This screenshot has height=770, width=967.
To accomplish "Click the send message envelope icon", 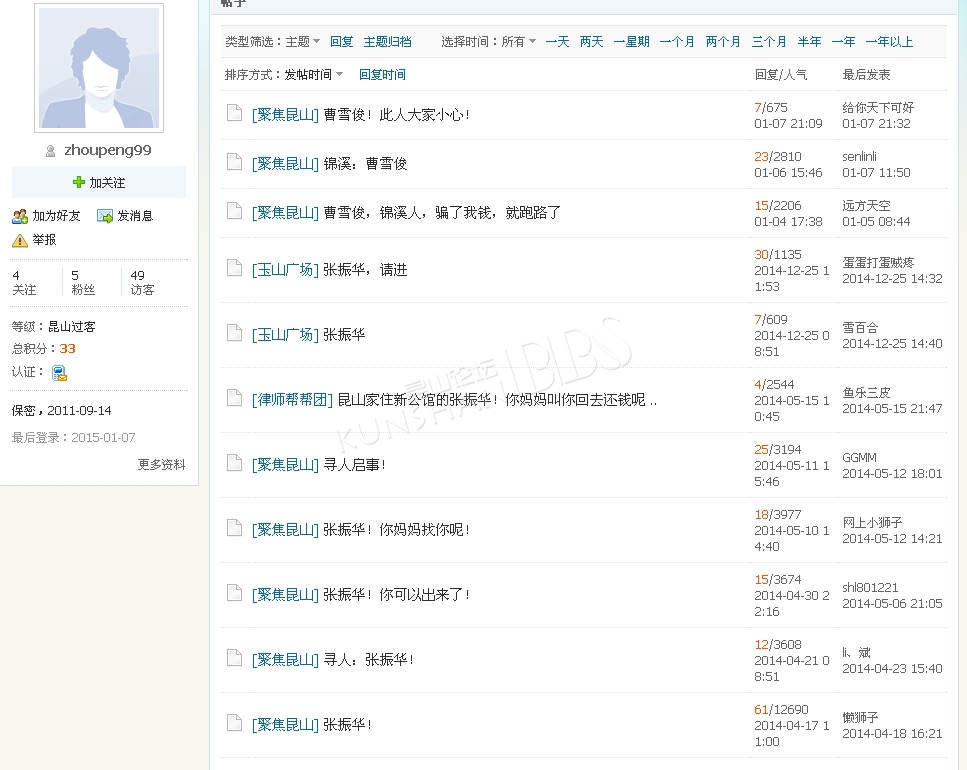I will 105,216.
